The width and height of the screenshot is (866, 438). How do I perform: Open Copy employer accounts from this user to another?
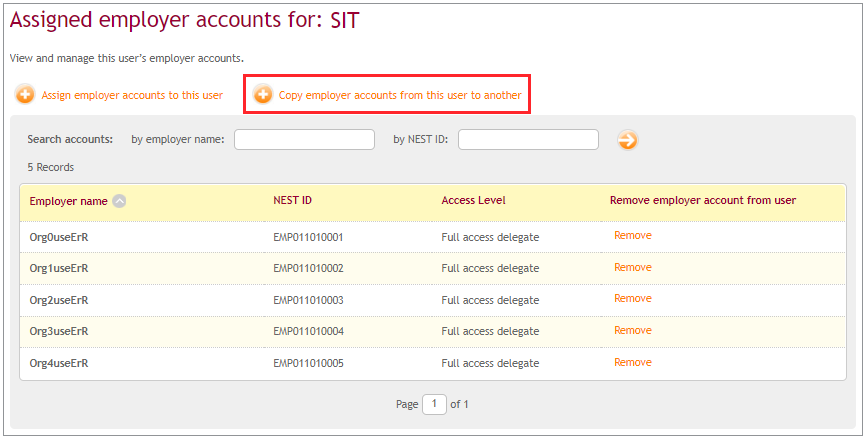400,95
